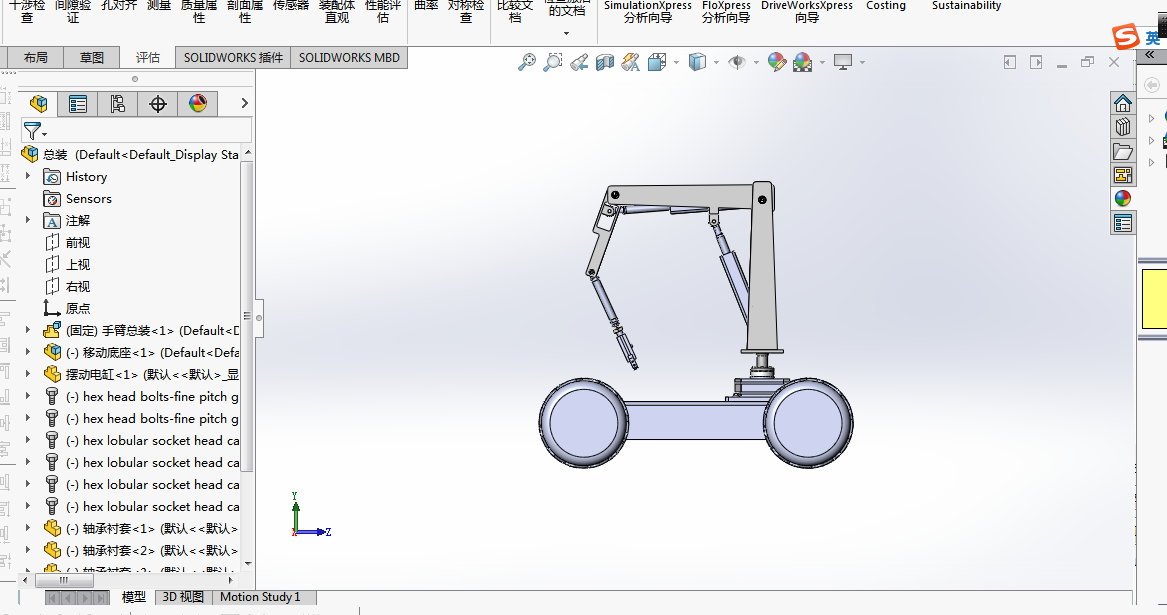Image resolution: width=1167 pixels, height=615 pixels.
Task: Open FeatureManager Design Tree tab
Action: point(38,103)
